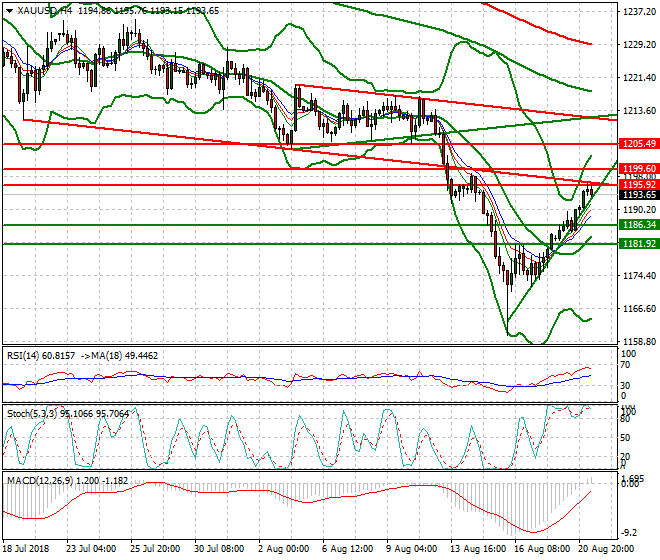Click the 18 Jul 2018 date label
This screenshot has height=560, width=660.
tap(26, 549)
